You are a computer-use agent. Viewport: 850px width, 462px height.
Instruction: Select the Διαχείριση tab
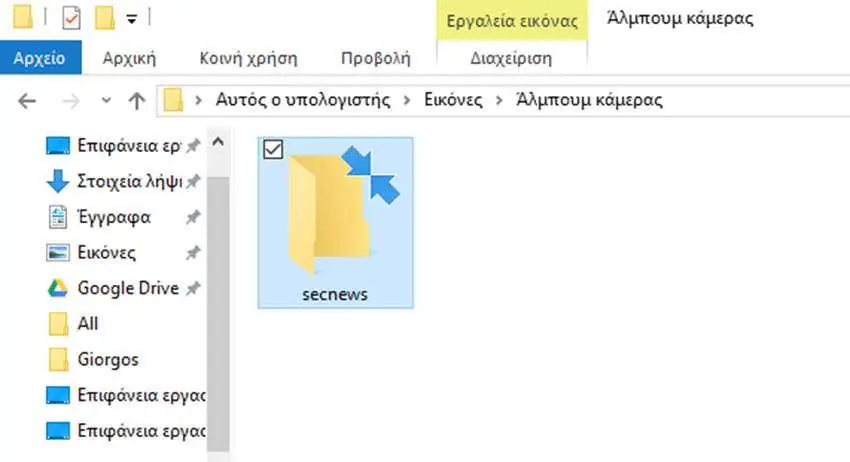[x=511, y=58]
